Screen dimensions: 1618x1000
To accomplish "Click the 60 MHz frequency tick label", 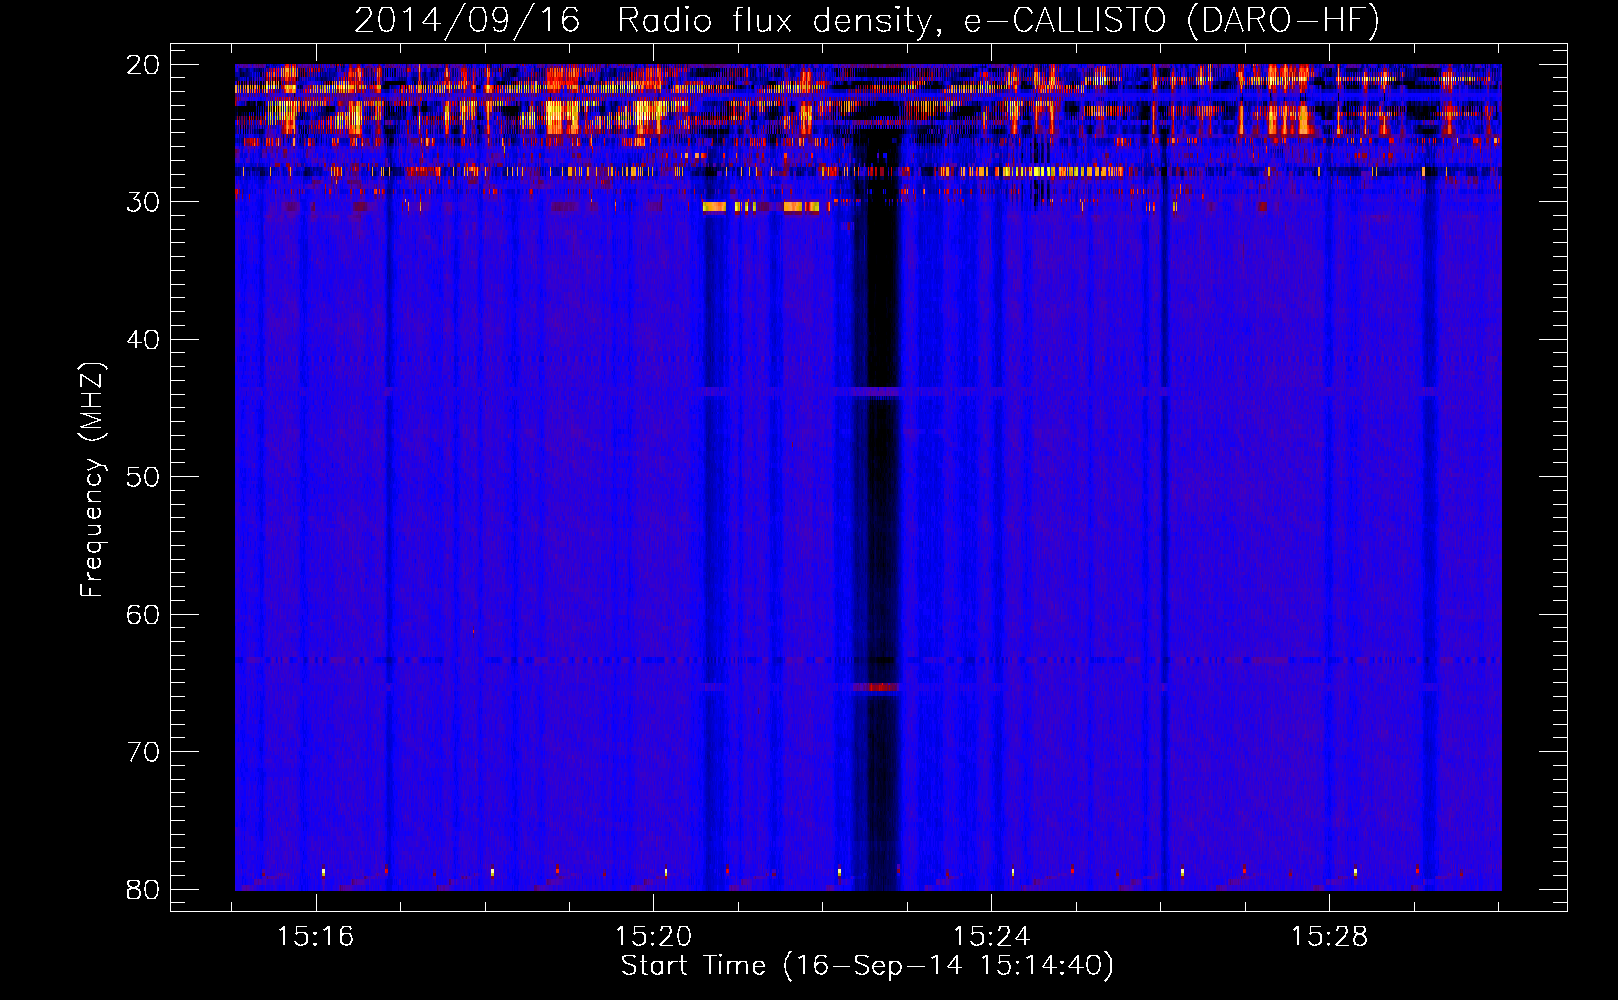I will pos(143,615).
